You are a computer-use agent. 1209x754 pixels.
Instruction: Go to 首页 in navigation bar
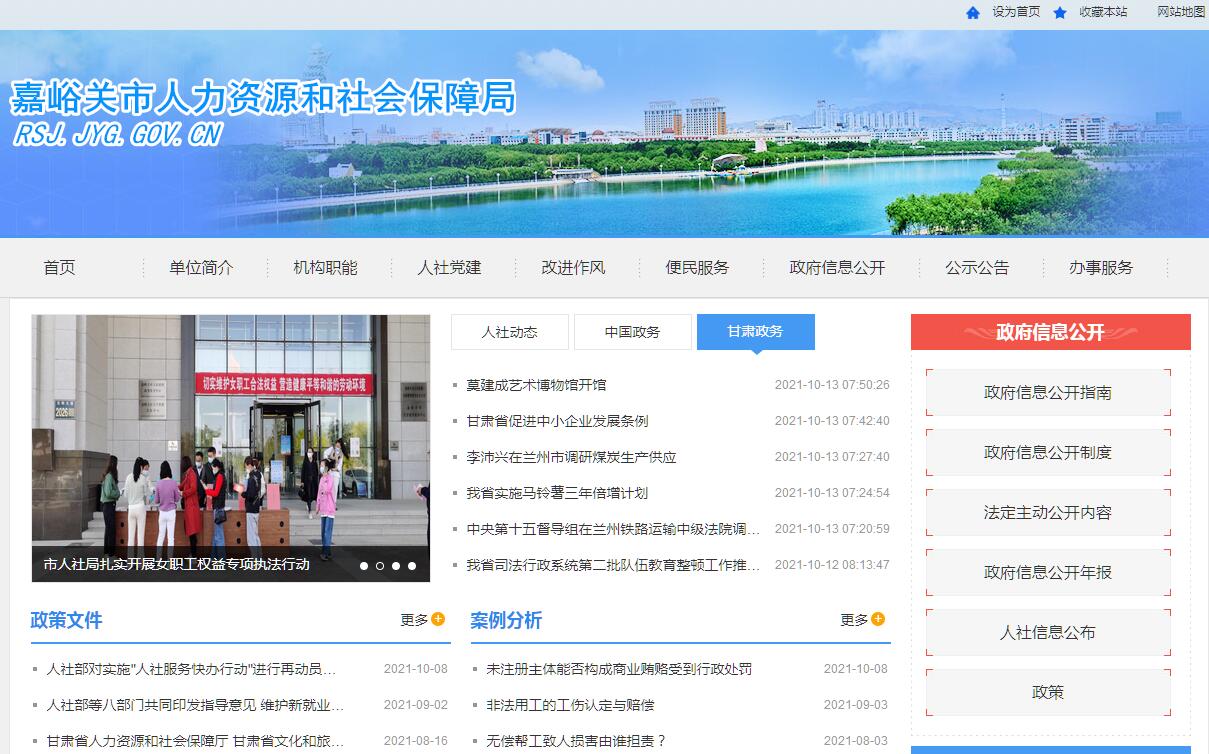(59, 268)
